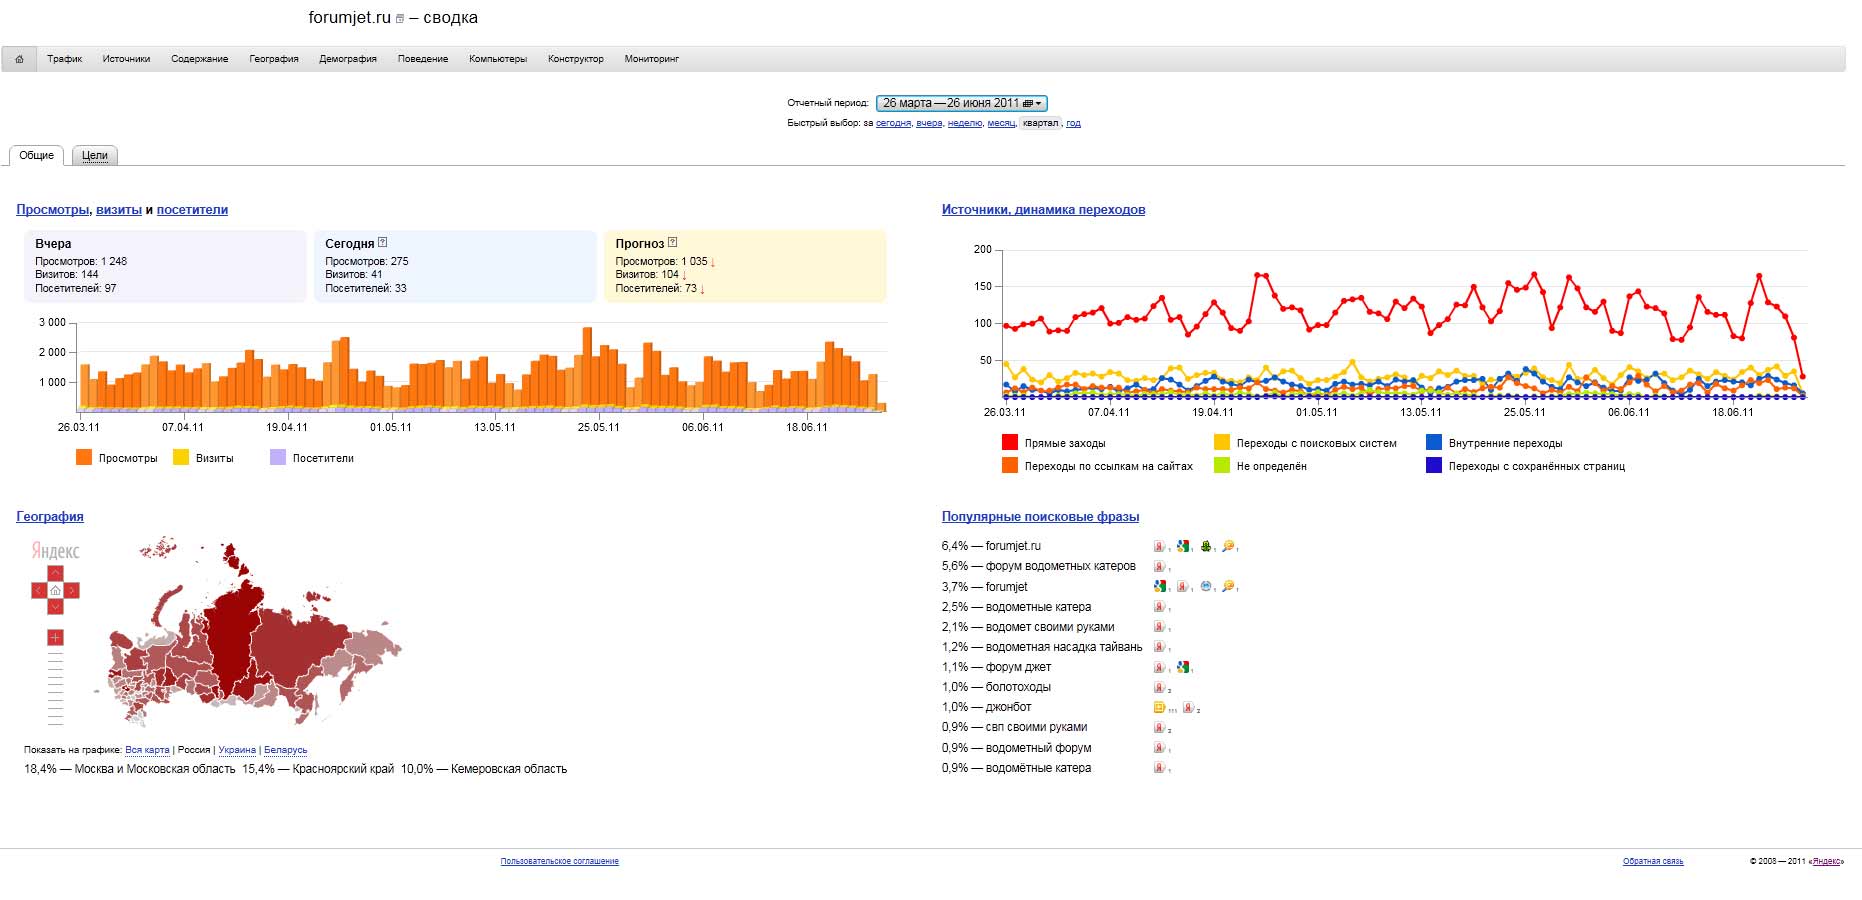Pan the geography map up
This screenshot has height=900, width=1862.
tap(56, 574)
